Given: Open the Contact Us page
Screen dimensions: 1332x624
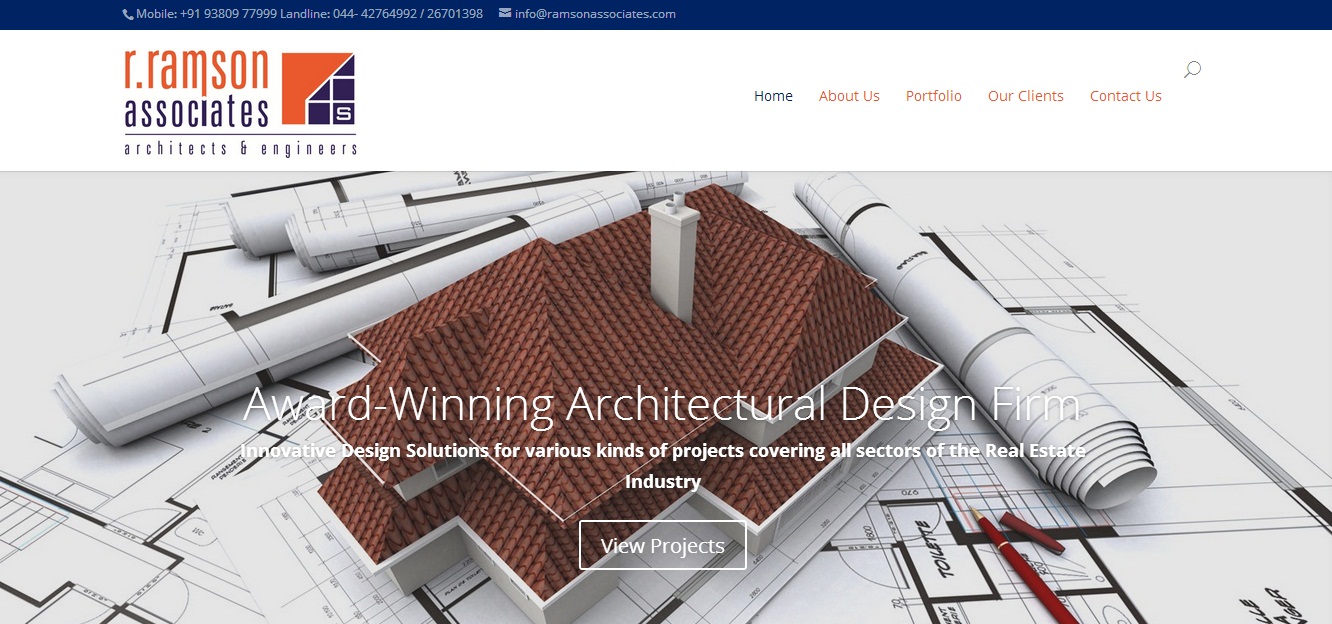Looking at the screenshot, I should pyautogui.click(x=1126, y=96).
